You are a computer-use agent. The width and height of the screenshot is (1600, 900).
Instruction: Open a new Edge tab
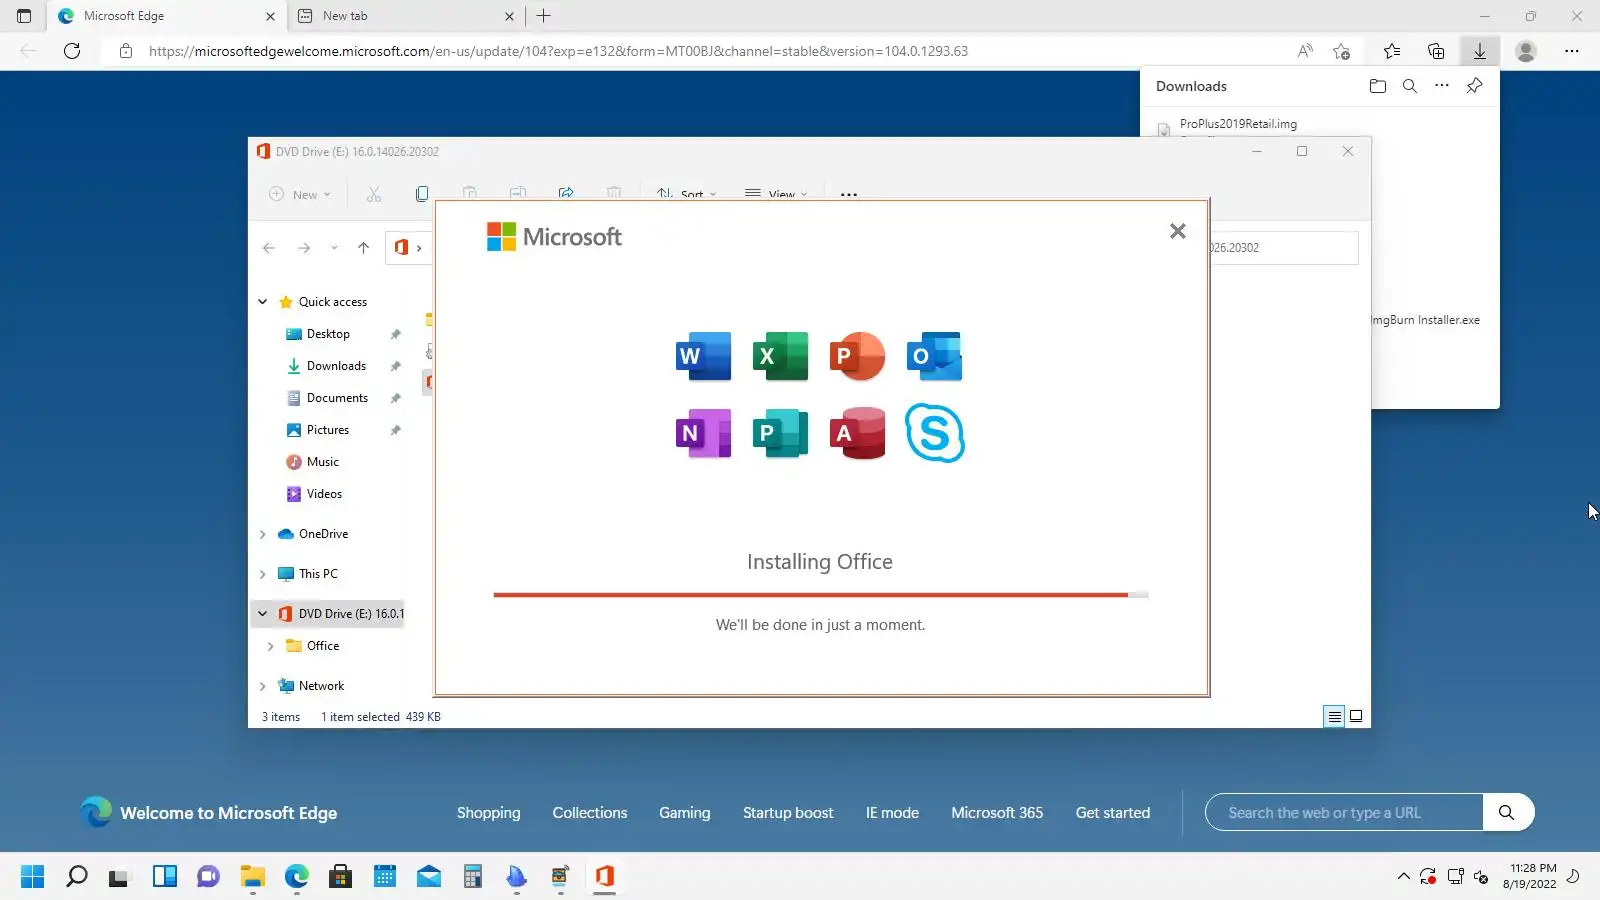point(544,16)
